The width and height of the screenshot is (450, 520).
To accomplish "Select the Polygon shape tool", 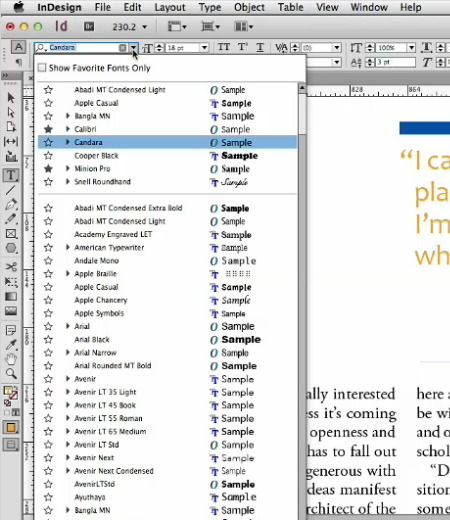I will (11, 248).
